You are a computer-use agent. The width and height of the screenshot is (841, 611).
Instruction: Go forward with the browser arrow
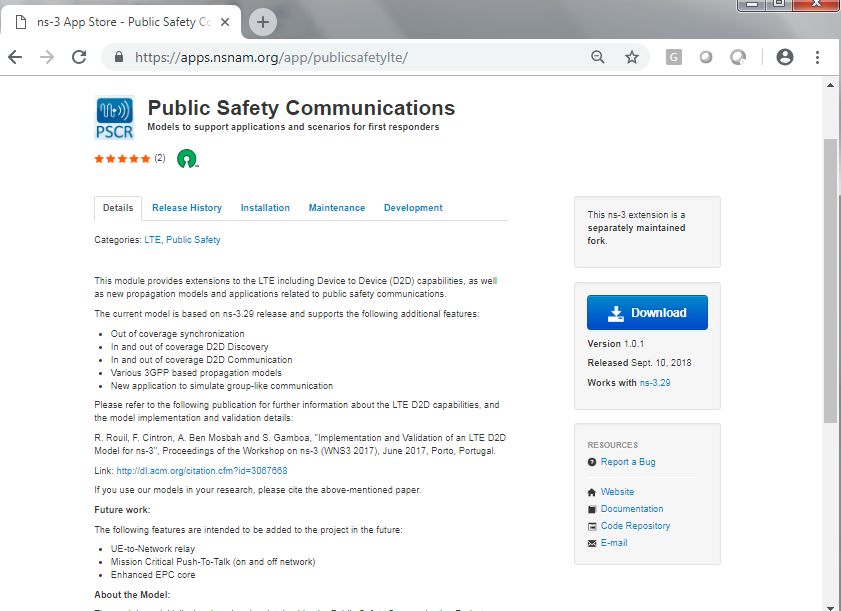click(x=47, y=57)
